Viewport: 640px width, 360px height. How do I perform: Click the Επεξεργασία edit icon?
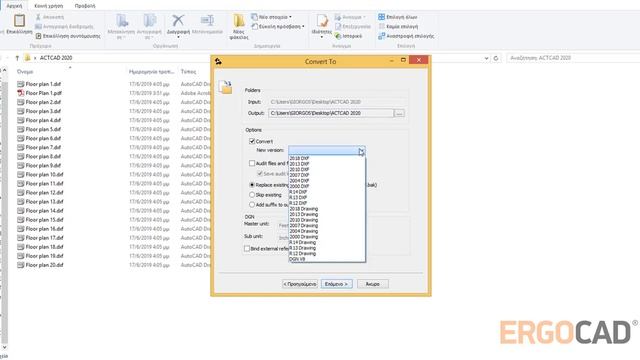pos(338,27)
